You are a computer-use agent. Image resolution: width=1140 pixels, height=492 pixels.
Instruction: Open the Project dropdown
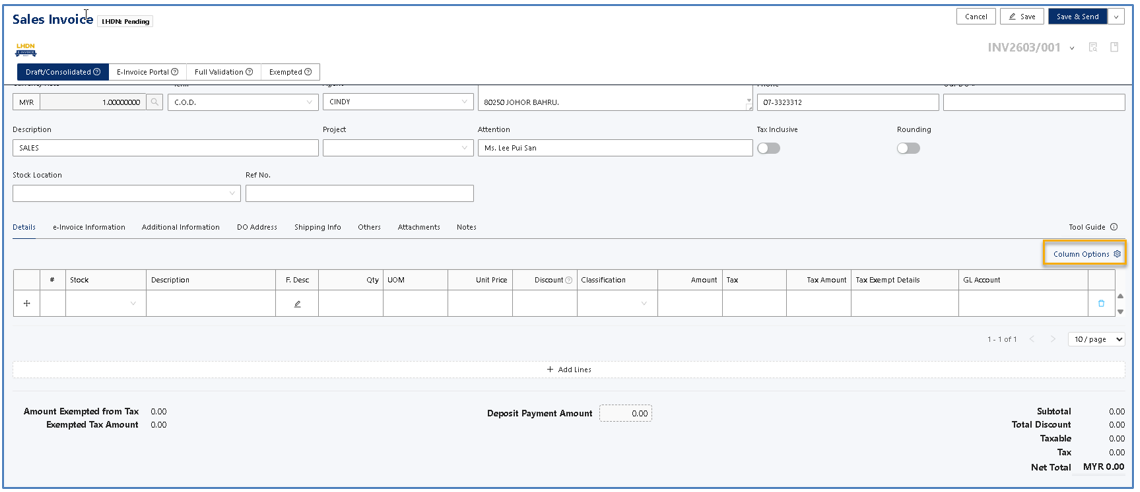point(397,148)
